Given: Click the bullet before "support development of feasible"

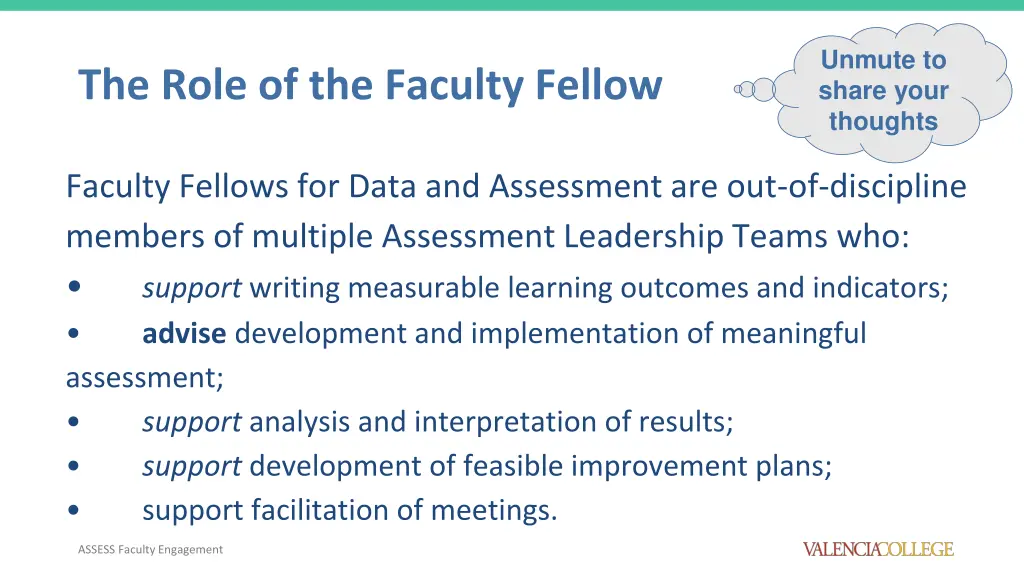Looking at the screenshot, I should (x=76, y=467).
